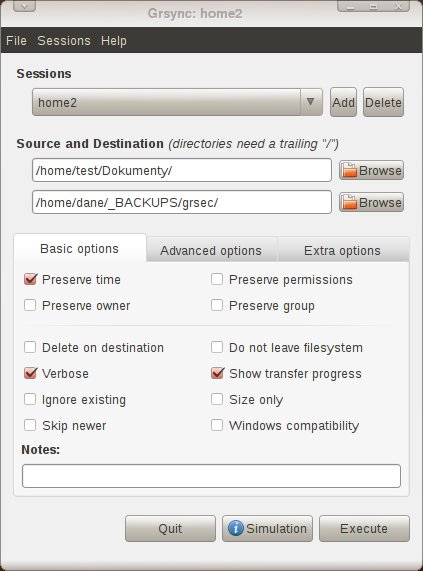Maximize the Grsync window
Viewport: 423px width, 571px height.
373,6
